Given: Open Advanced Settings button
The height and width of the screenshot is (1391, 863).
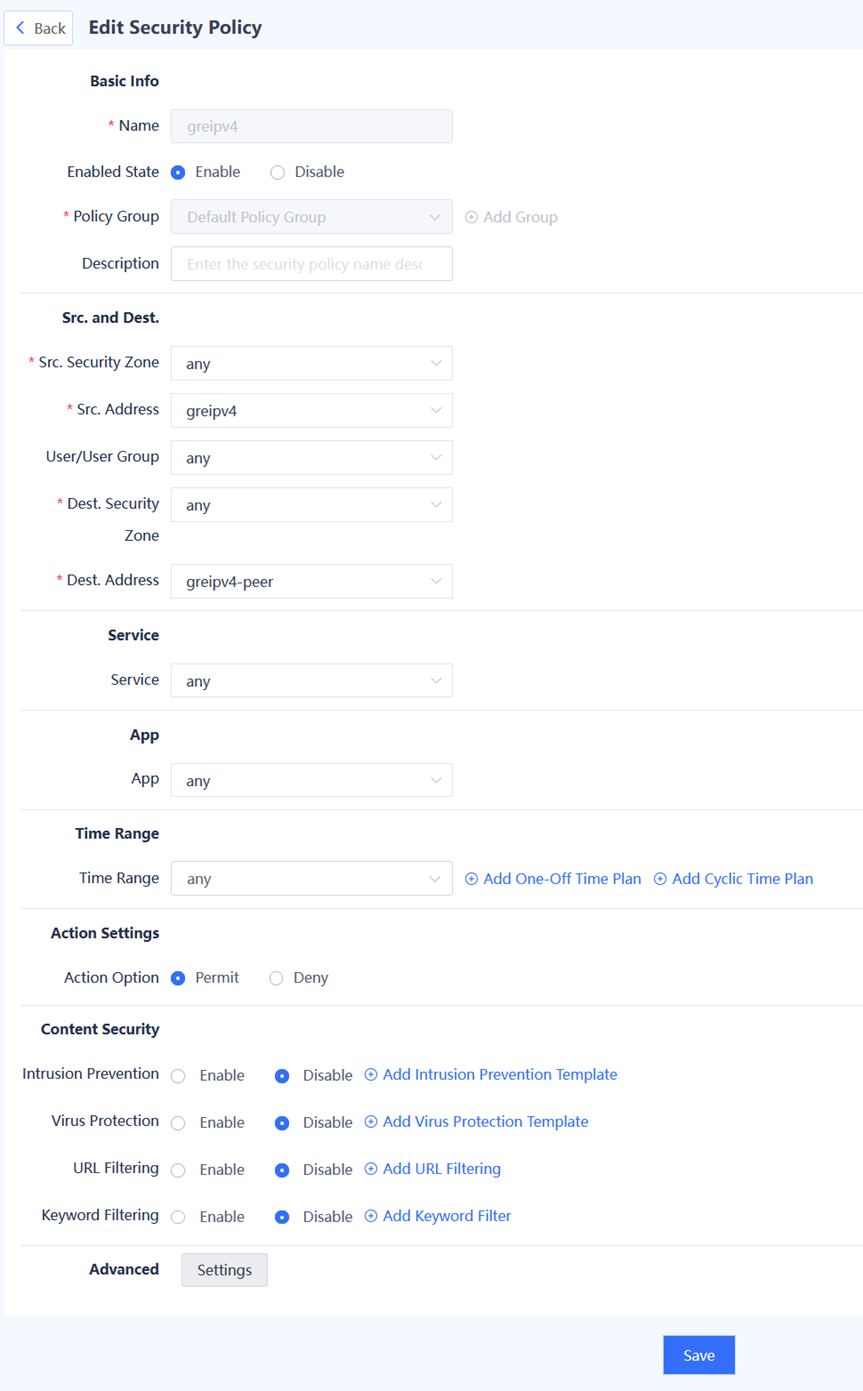Looking at the screenshot, I should click(x=224, y=1270).
